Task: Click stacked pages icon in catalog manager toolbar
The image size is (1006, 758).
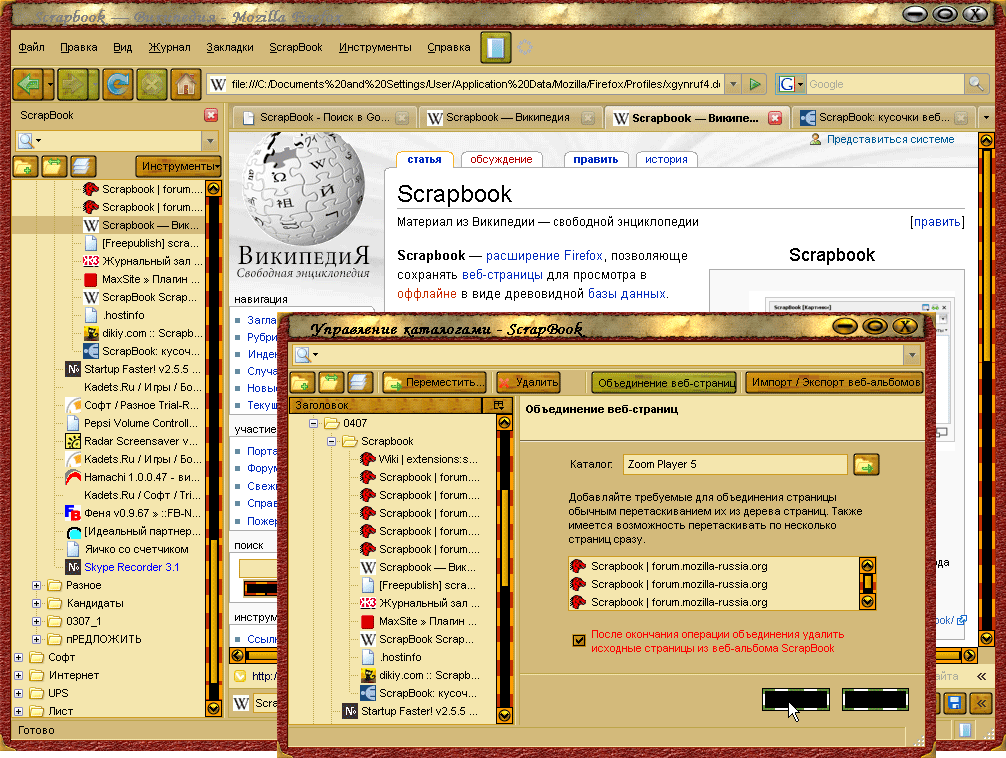Action: click(360, 383)
